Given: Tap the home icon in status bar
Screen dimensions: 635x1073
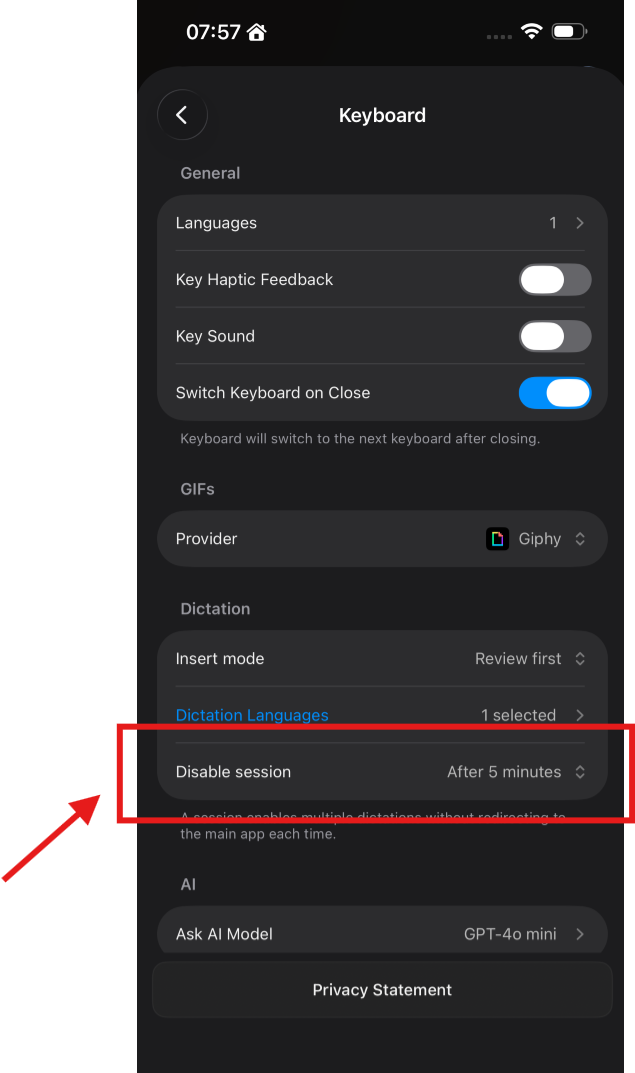Looking at the screenshot, I should 257,31.
